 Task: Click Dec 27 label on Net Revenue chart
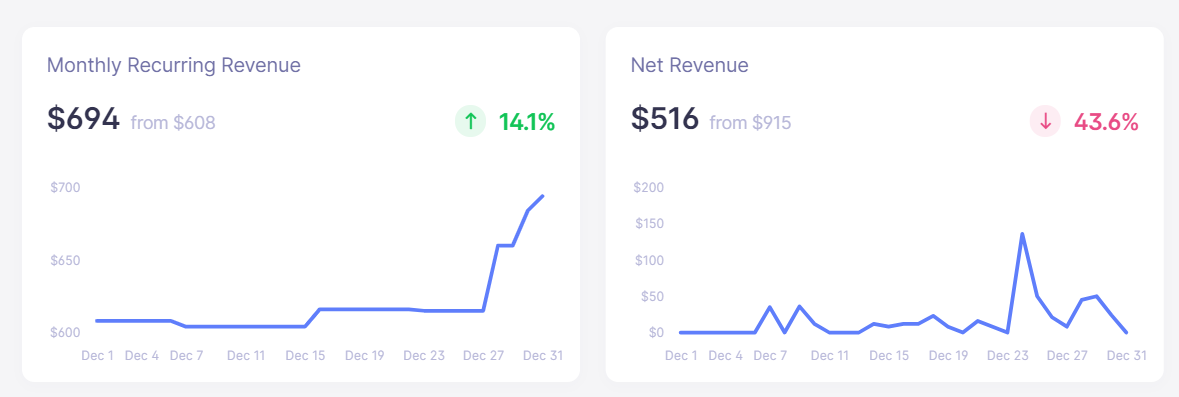pos(1068,355)
